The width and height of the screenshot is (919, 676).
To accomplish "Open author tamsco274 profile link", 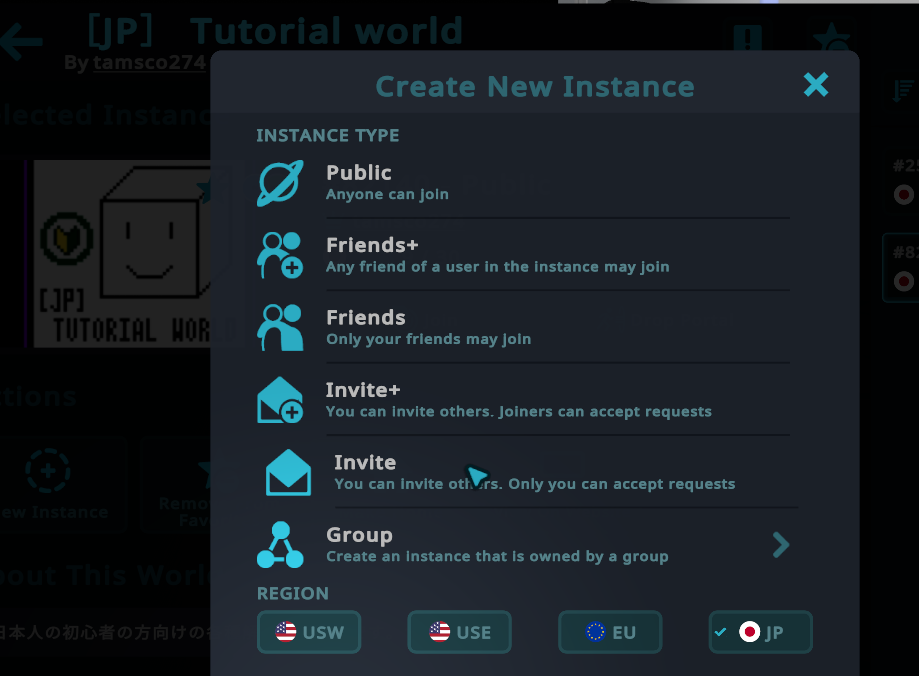I will 149,62.
